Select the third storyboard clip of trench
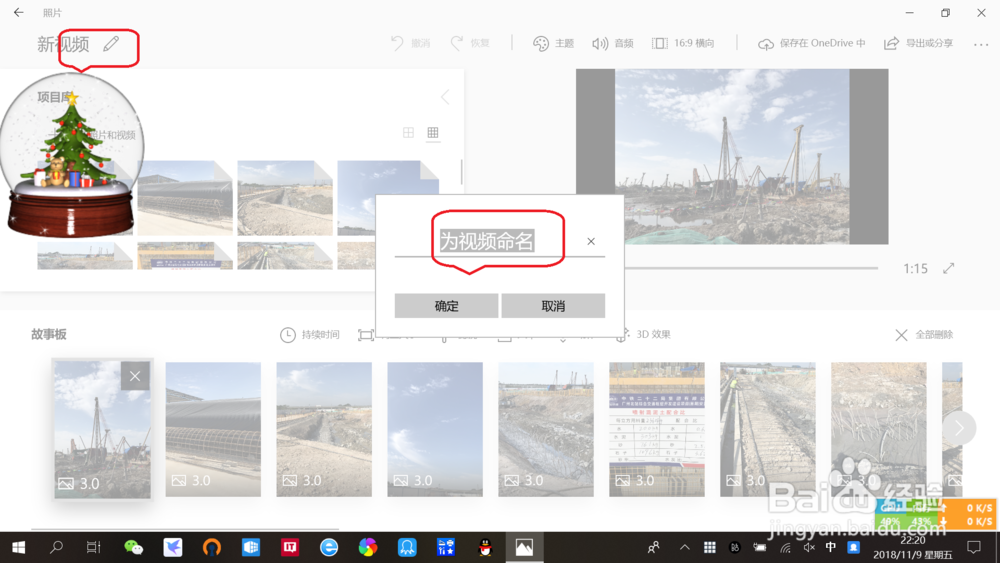The width and height of the screenshot is (1000, 563). [x=324, y=430]
